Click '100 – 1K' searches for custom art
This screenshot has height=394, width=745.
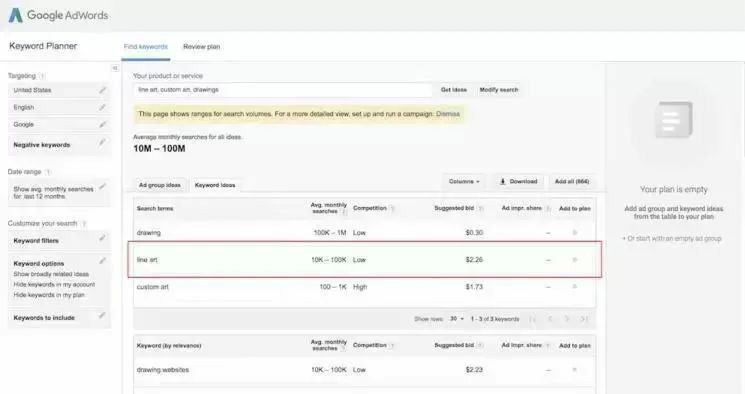click(x=333, y=287)
